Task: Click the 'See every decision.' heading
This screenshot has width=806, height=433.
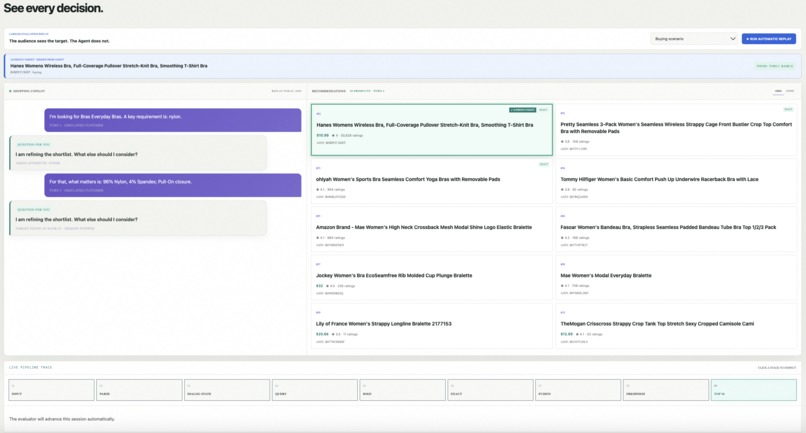Action: 53,8
